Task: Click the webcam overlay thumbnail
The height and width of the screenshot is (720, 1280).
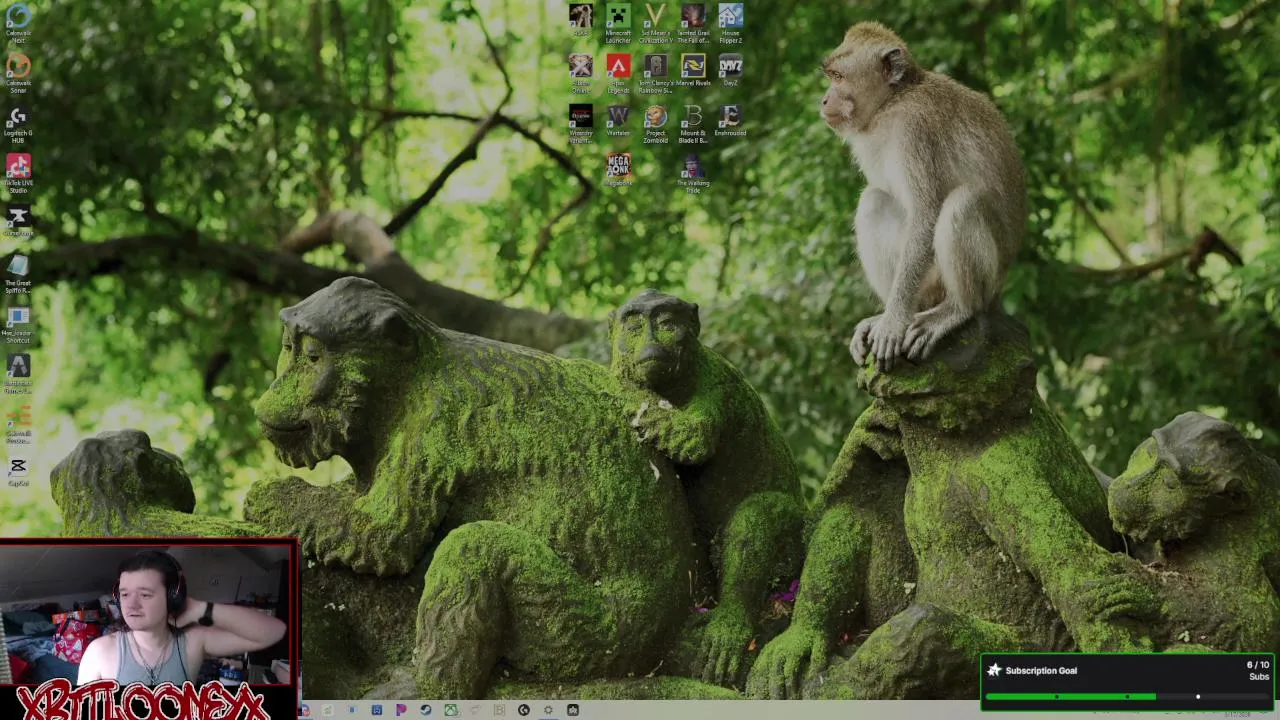Action: (149, 614)
